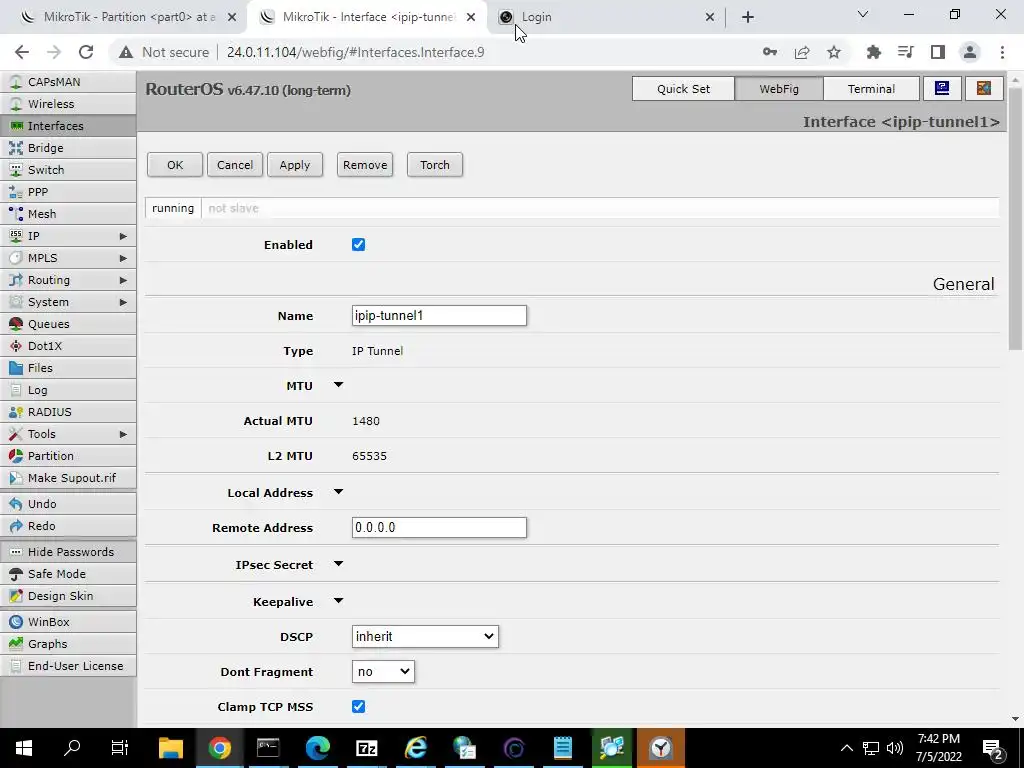Open the Switch section

[x=68, y=170]
